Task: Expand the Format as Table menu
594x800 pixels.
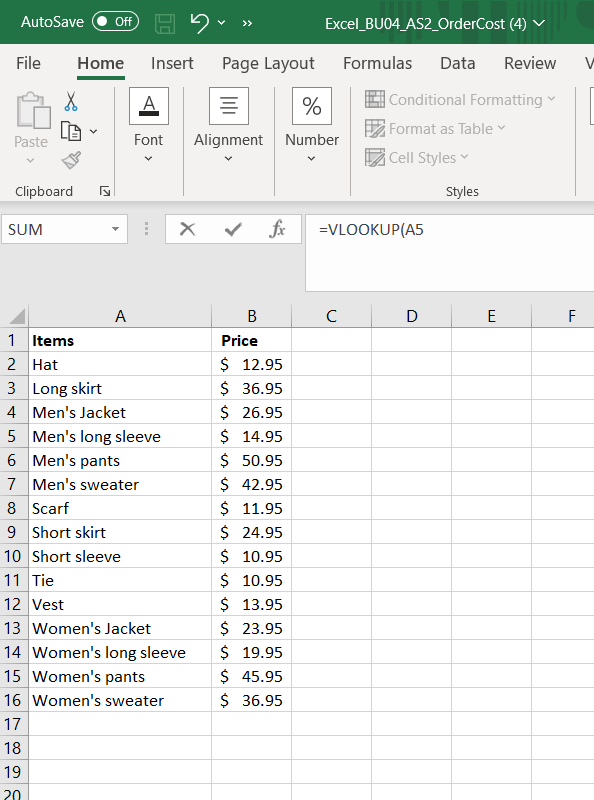Action: (435, 129)
